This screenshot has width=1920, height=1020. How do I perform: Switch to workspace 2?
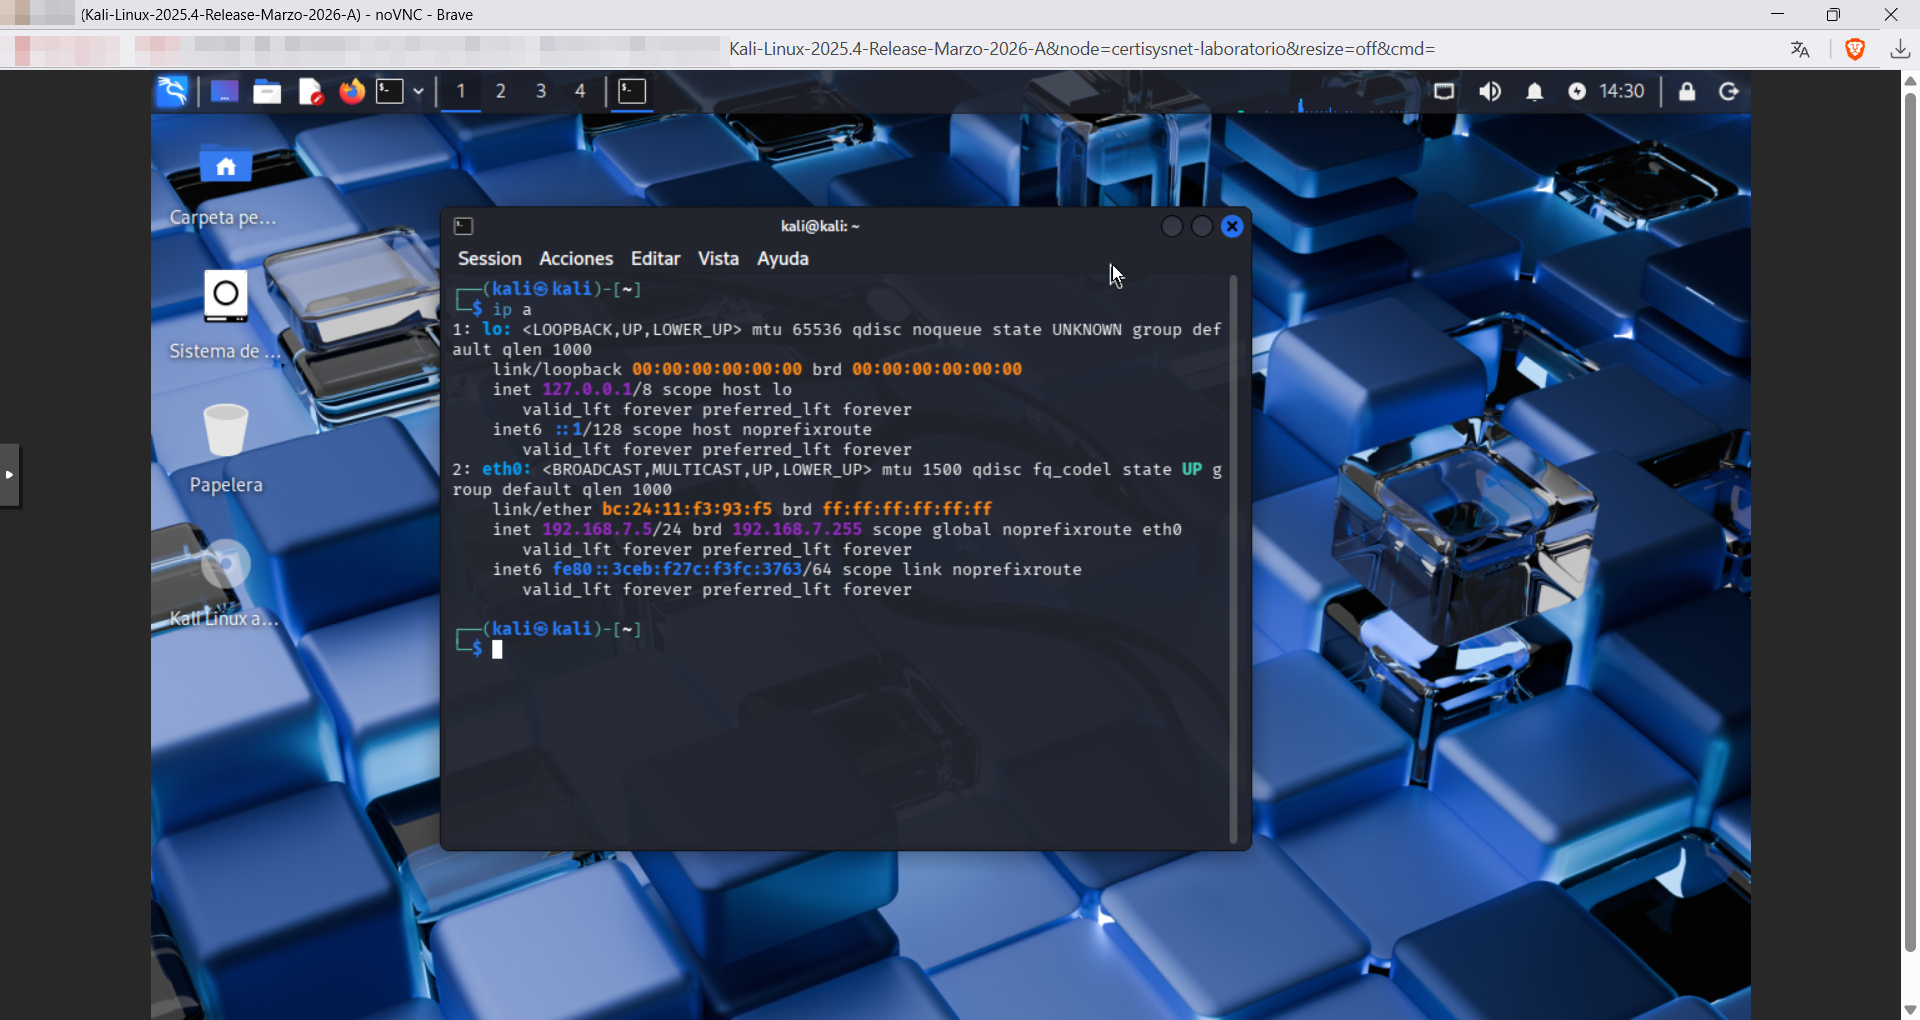point(501,91)
